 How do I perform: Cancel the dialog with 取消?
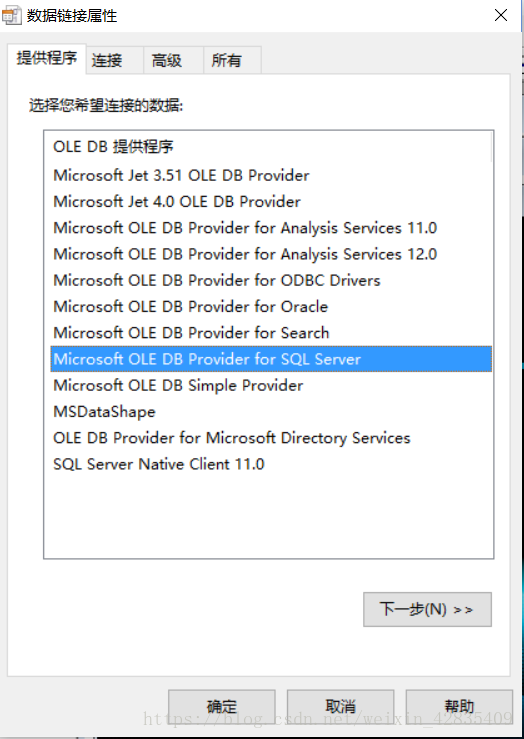pos(341,706)
